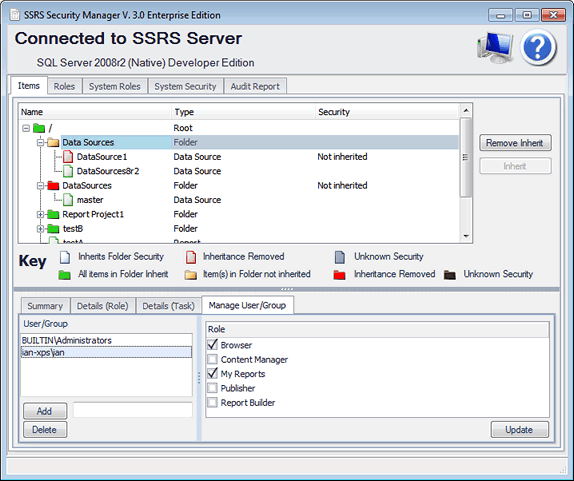Viewport: 574px width, 481px height.
Task: Open the Audit Report tab
Action: coord(255,86)
